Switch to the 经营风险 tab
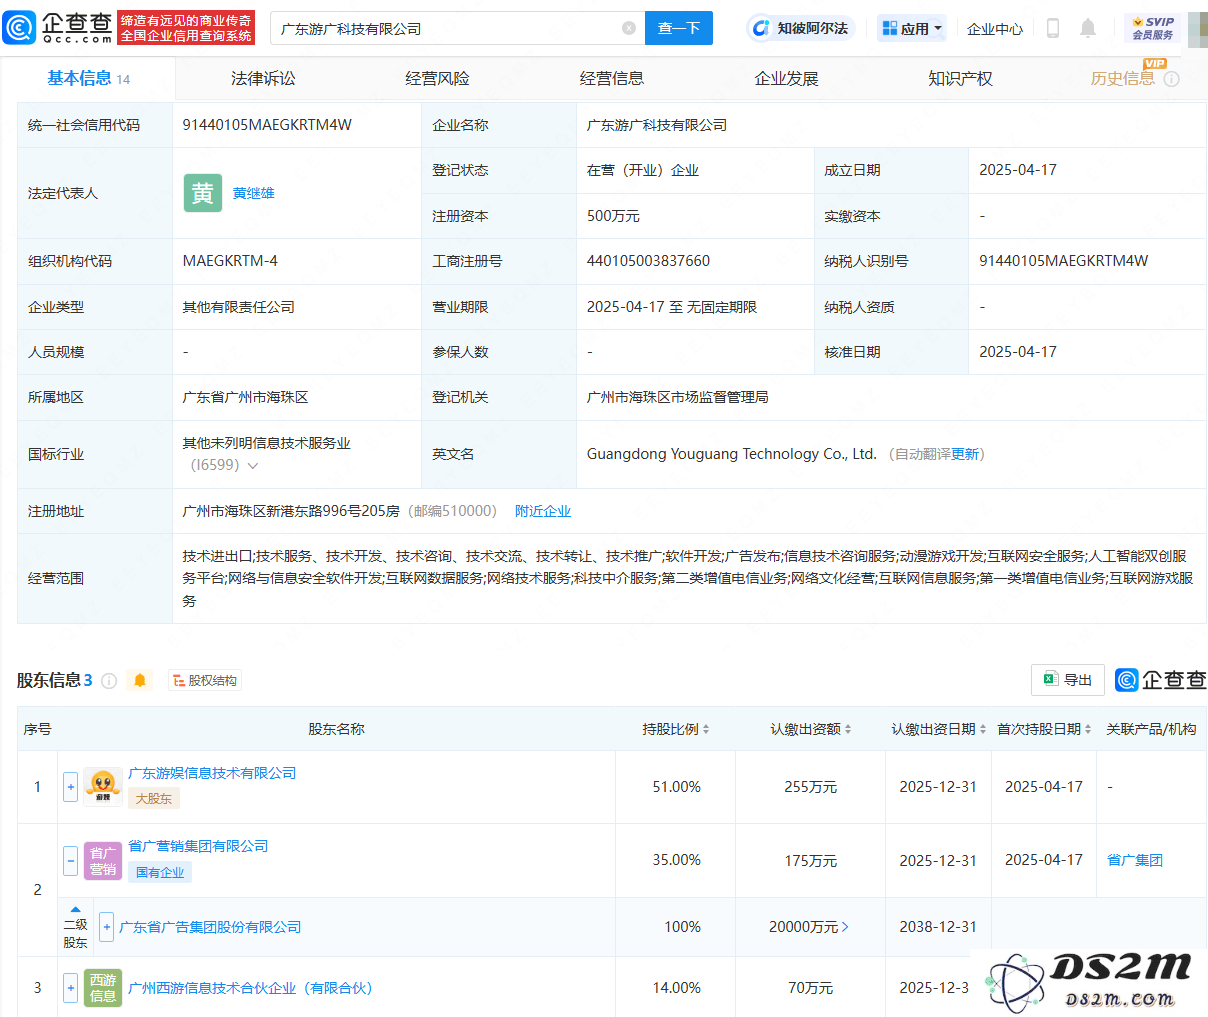This screenshot has width=1208, height=1017. (437, 78)
